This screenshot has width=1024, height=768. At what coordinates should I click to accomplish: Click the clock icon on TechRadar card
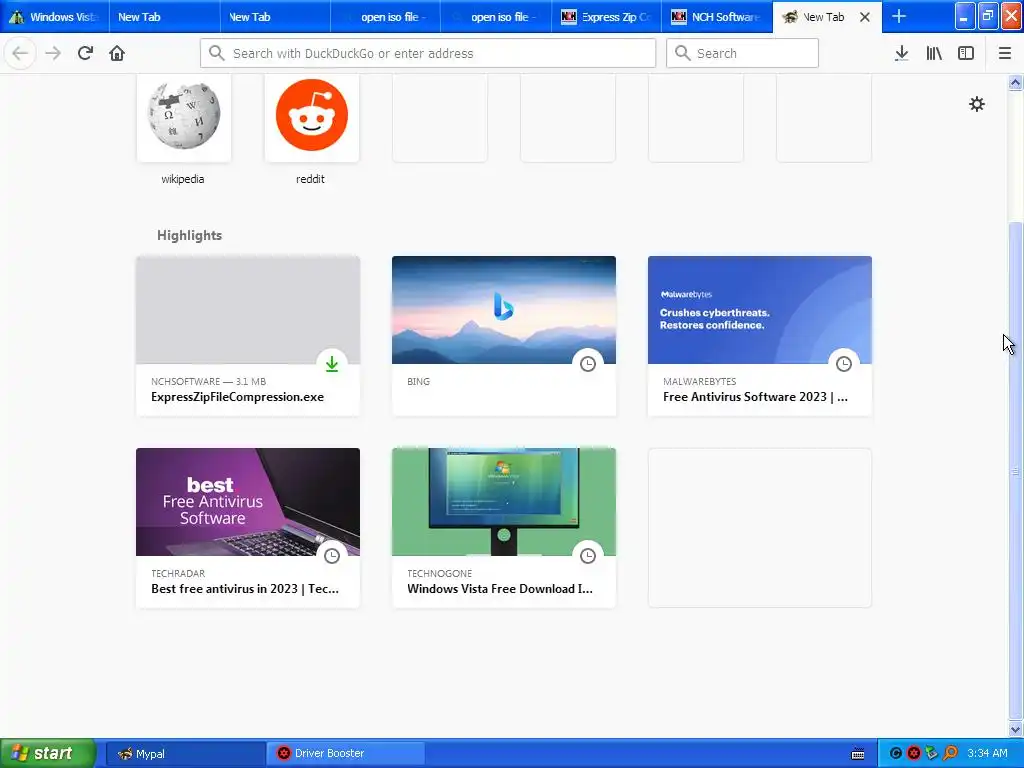click(x=332, y=556)
